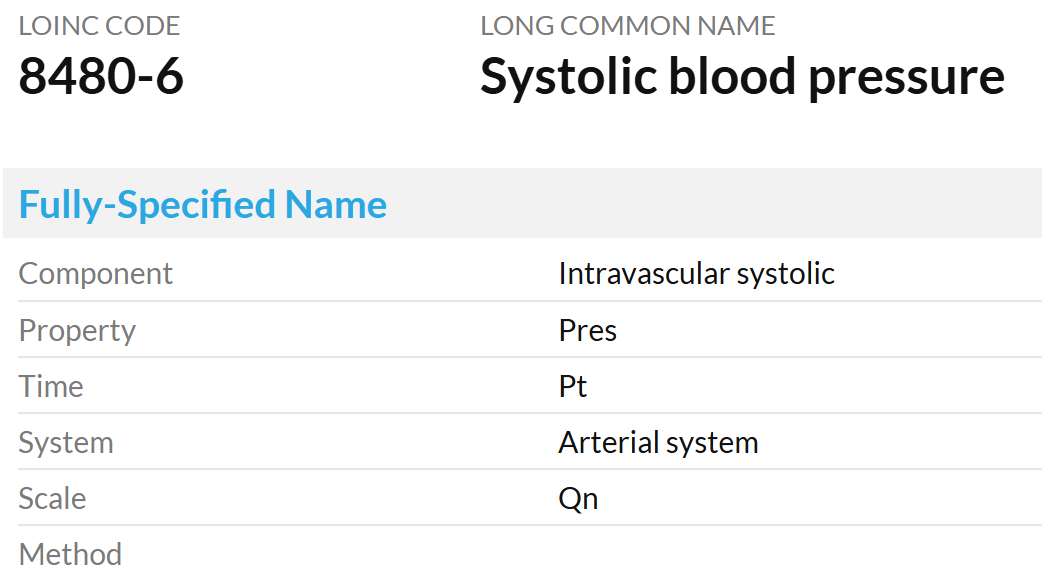
Task: Click the 'Property' row label
Action: pyautogui.click(x=77, y=330)
